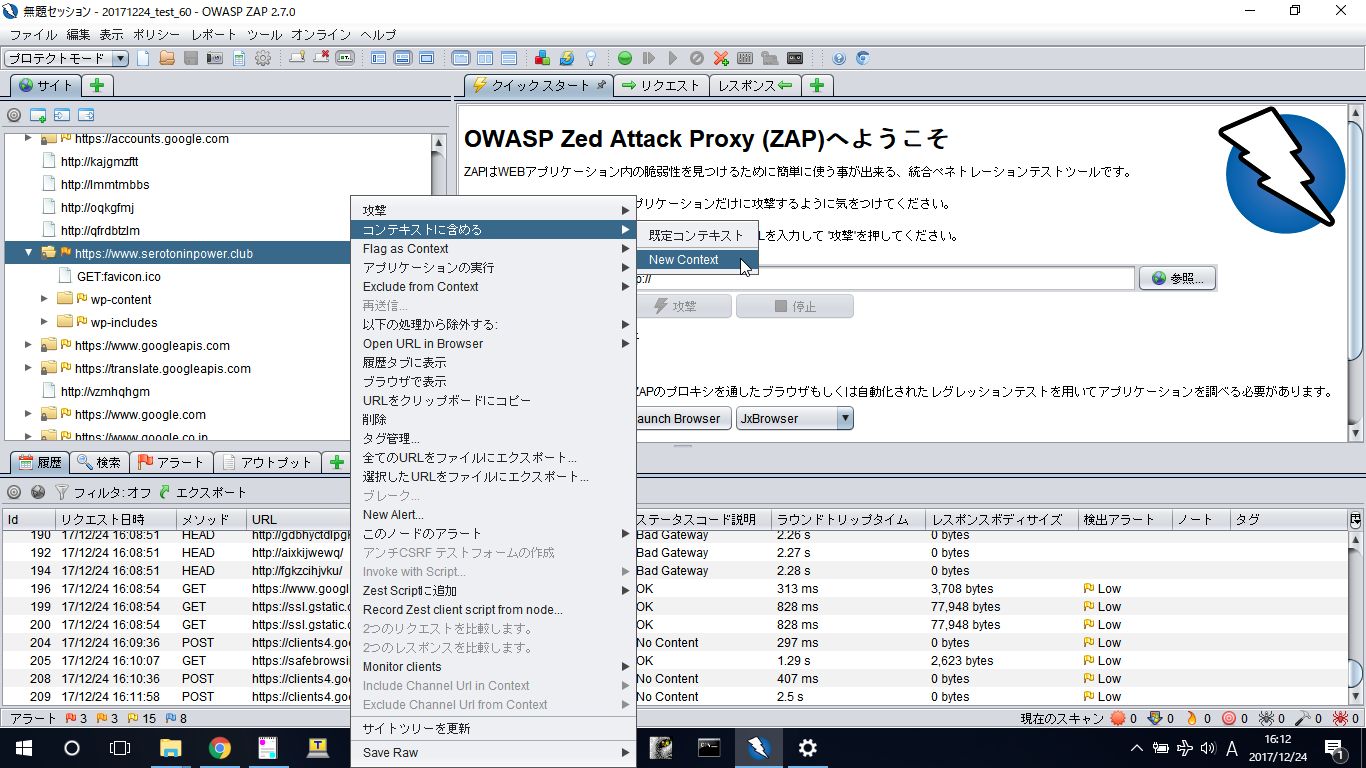Open the レポート (Report) menu in menu bar
This screenshot has height=768, width=1366.
click(x=214, y=34)
